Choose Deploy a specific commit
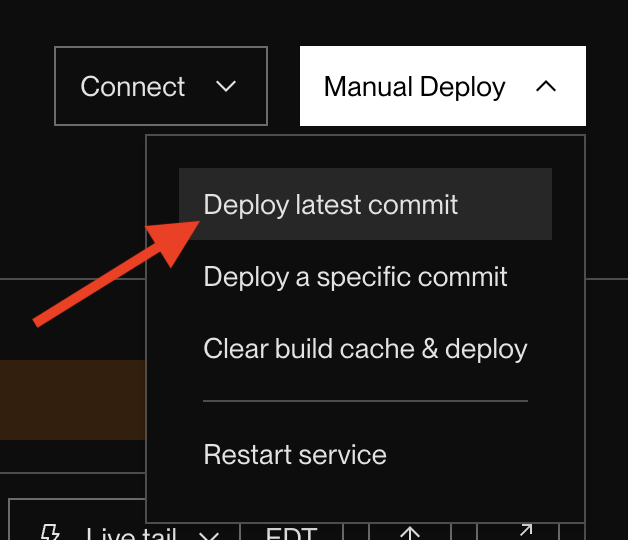 (x=355, y=277)
